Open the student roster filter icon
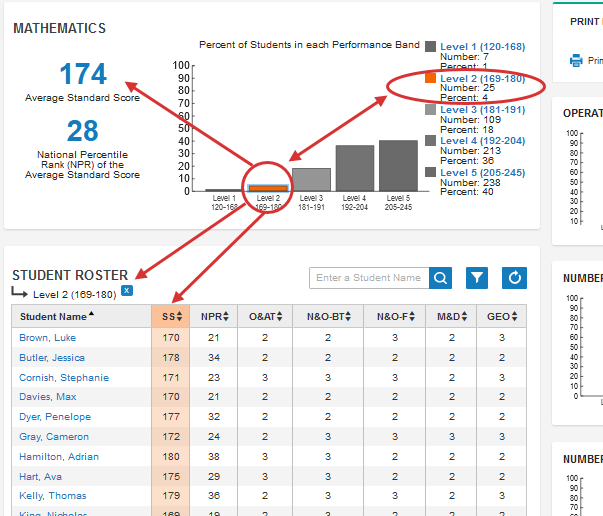603x516 pixels. coord(477,278)
